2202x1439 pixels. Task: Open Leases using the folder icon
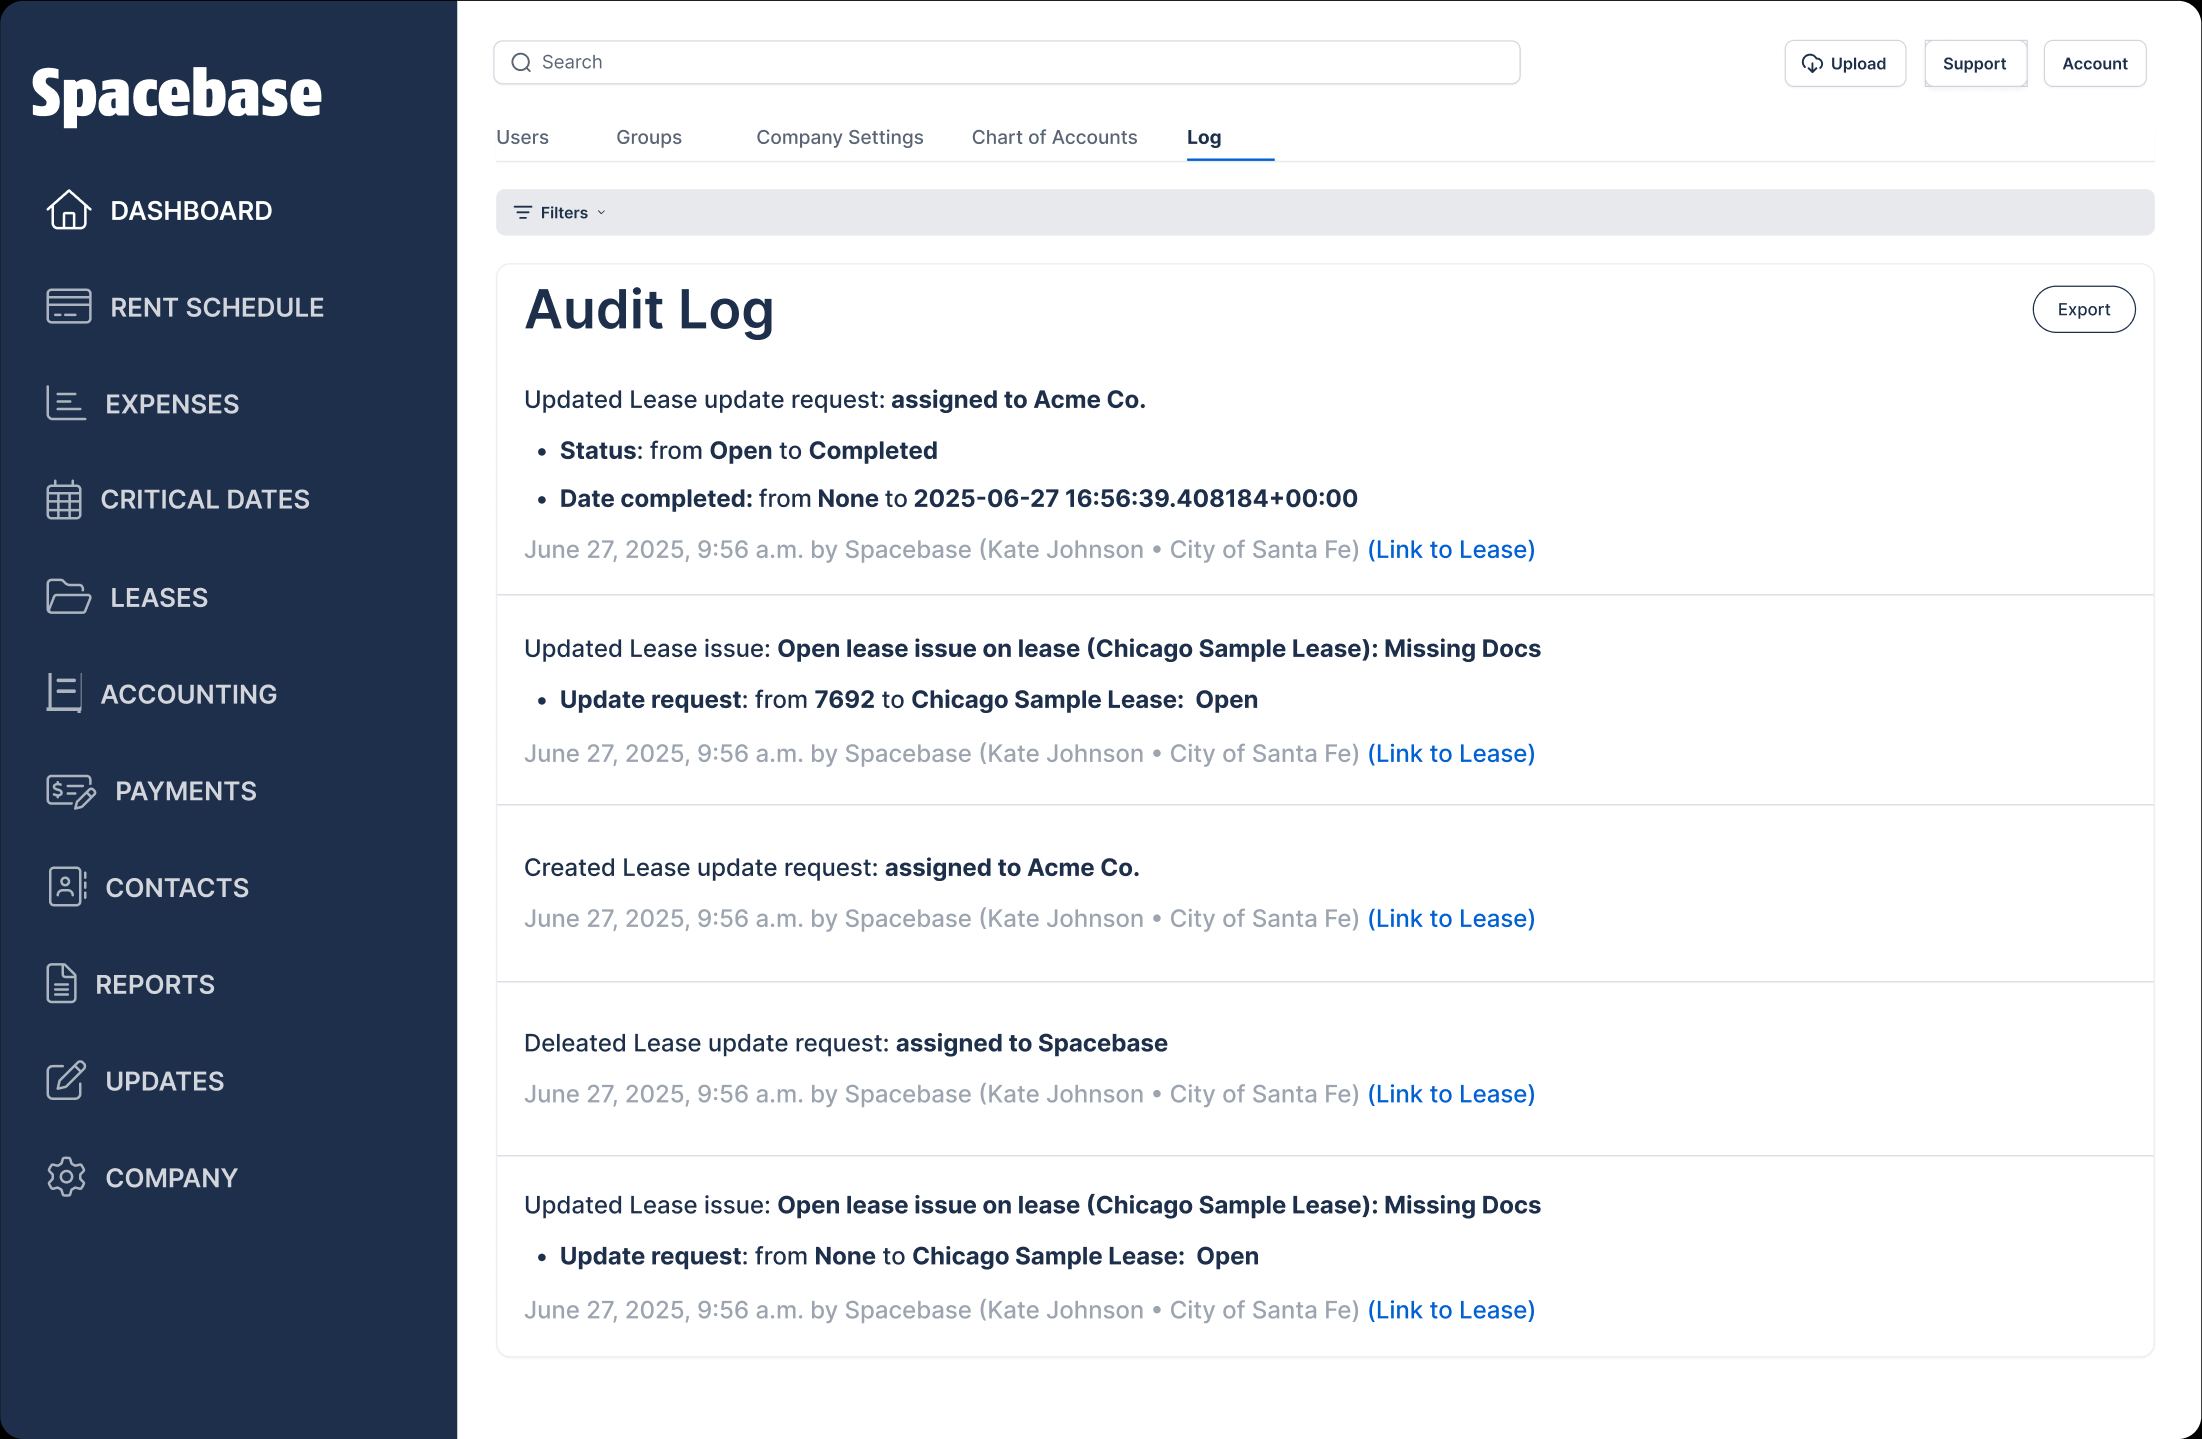coord(68,597)
